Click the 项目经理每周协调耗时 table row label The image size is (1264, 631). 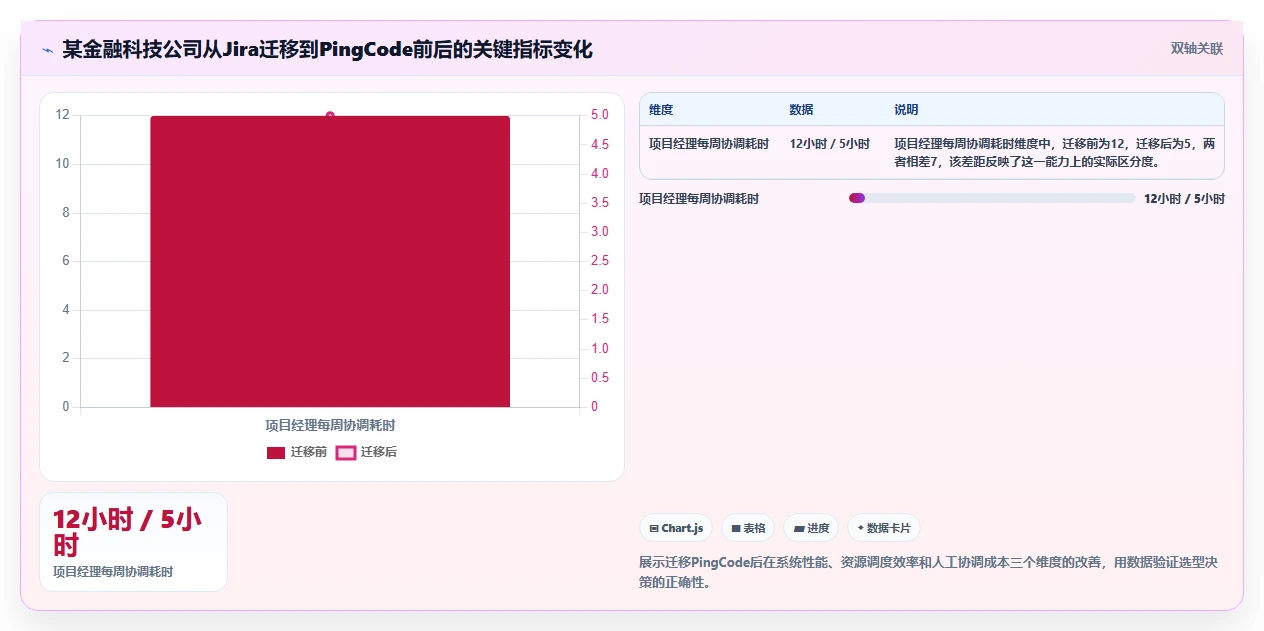(x=709, y=144)
